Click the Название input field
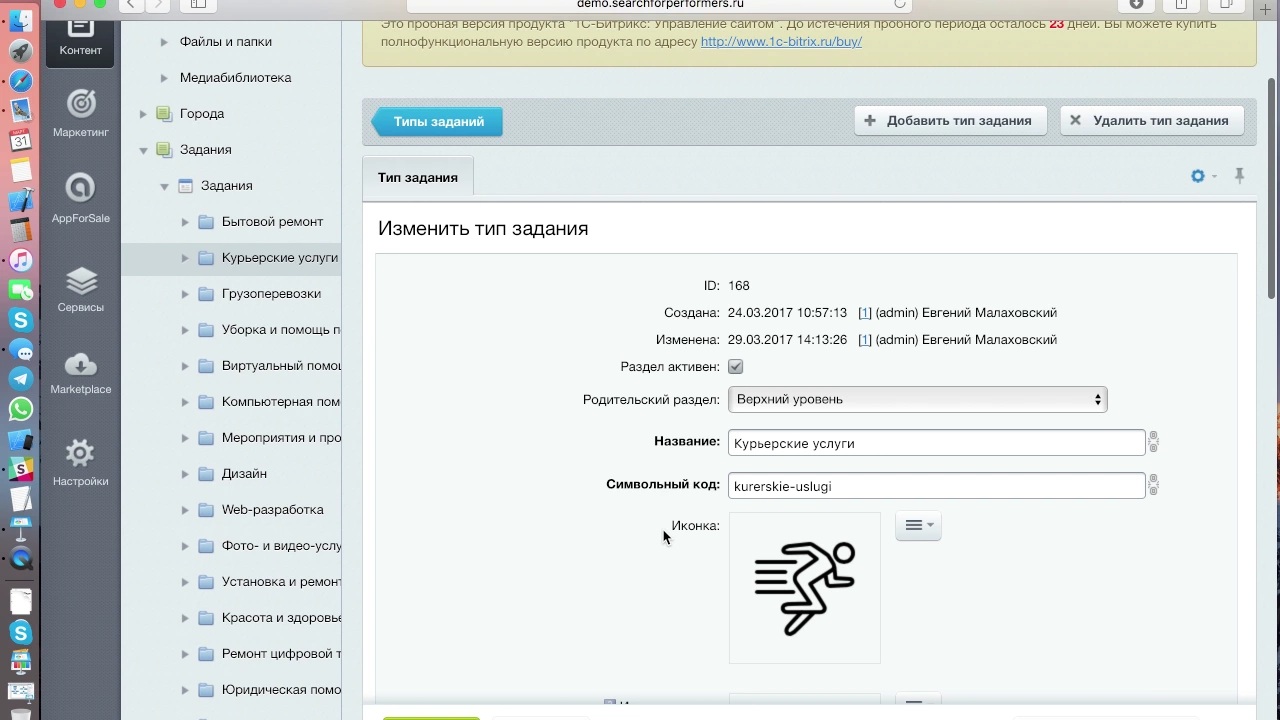This screenshot has height=720, width=1280. (x=936, y=443)
